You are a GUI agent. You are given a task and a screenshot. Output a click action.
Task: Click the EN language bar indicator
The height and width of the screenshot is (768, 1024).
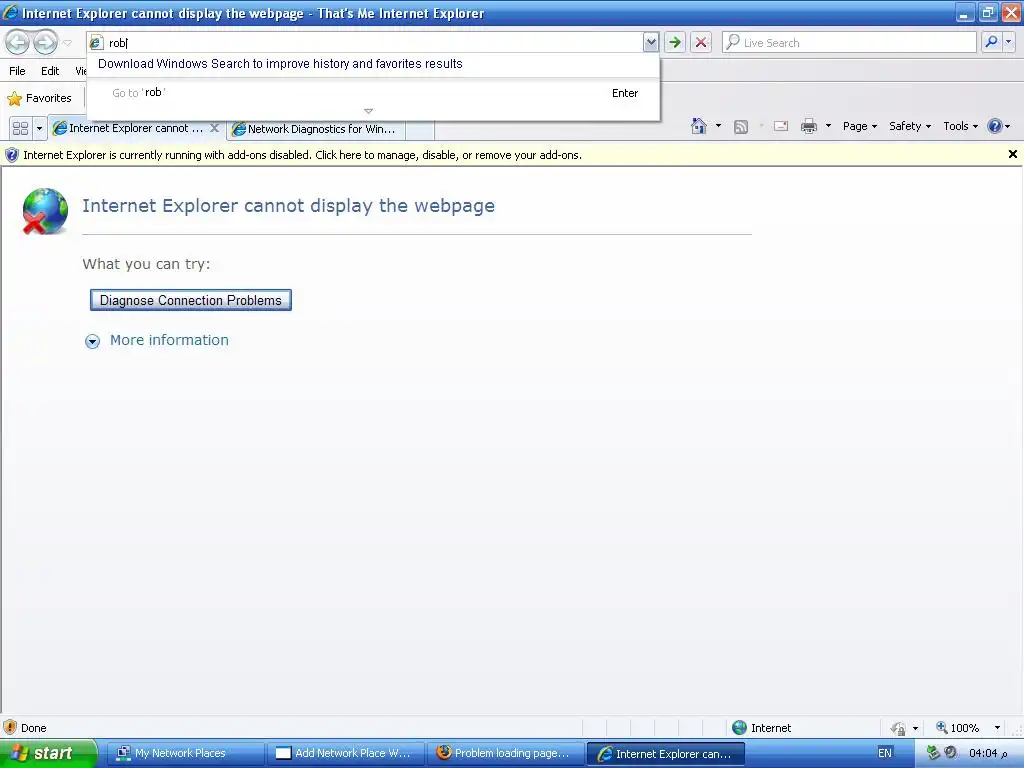[x=884, y=753]
